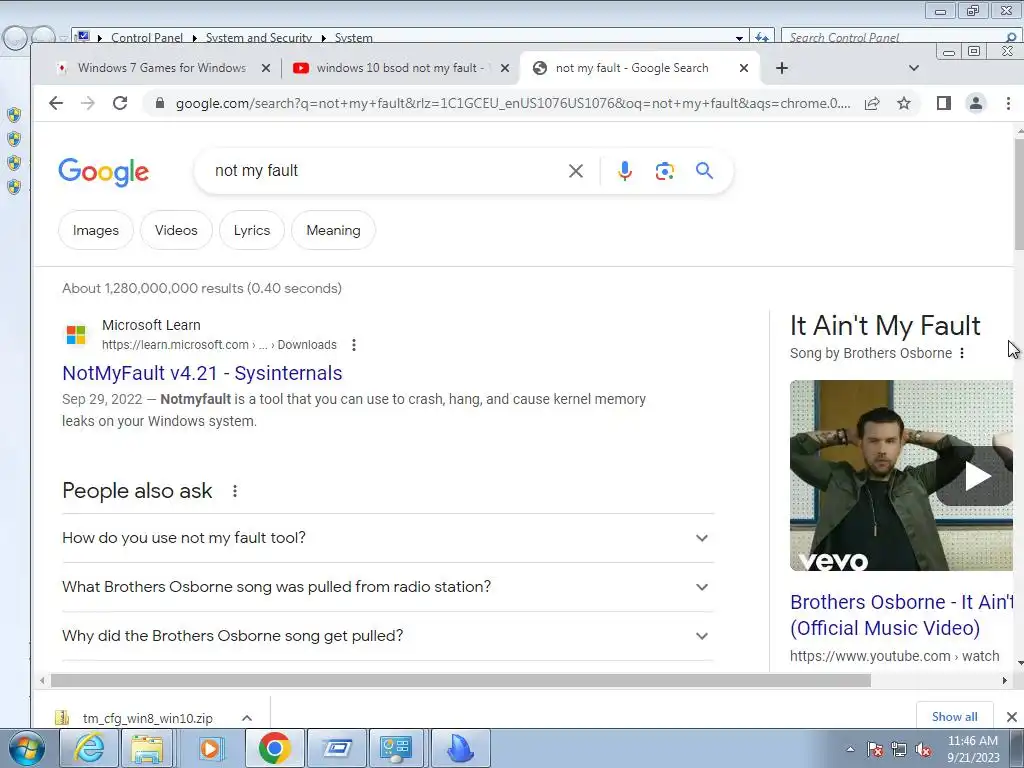Viewport: 1024px width, 768px height.
Task: Open Control Panel address bar dropdown
Action: 739,38
